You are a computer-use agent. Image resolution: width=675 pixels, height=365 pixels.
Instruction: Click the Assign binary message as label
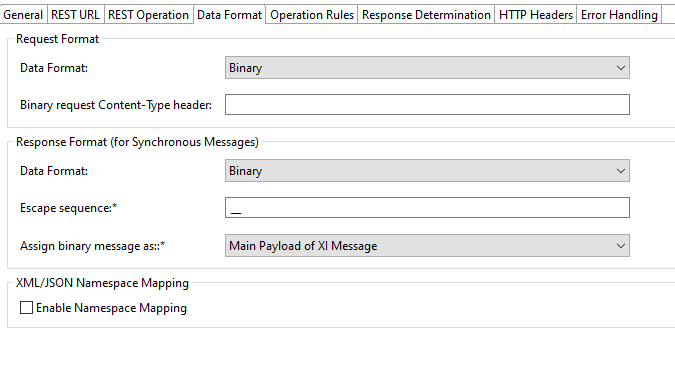93,246
